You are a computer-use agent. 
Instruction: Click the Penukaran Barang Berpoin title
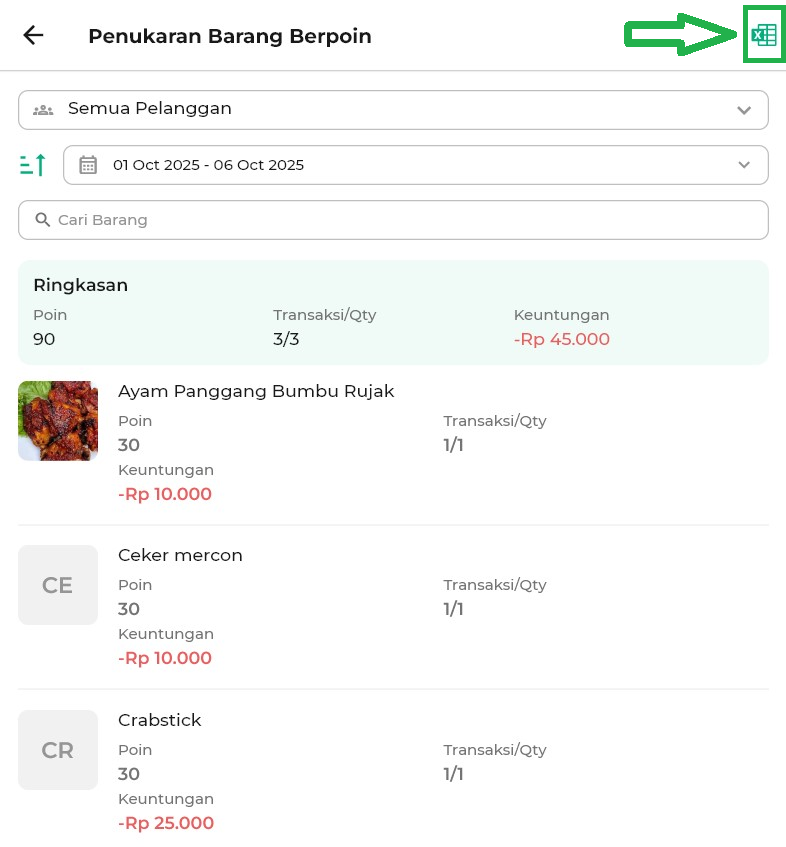(x=229, y=36)
